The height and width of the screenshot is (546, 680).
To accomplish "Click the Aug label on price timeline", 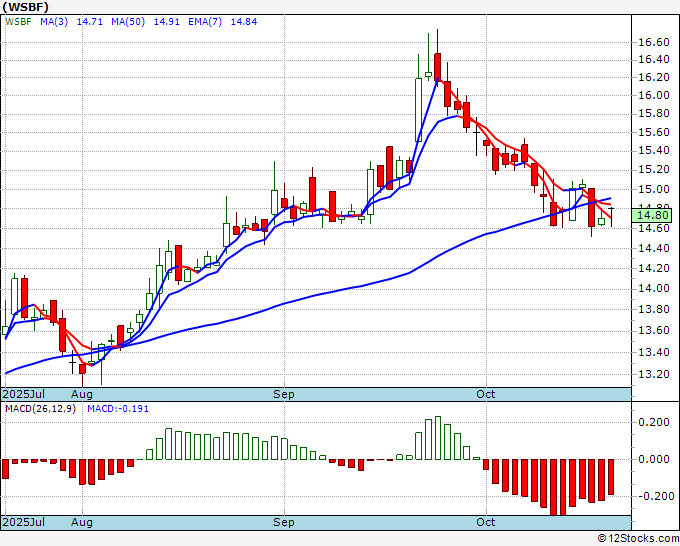I will pos(82,394).
